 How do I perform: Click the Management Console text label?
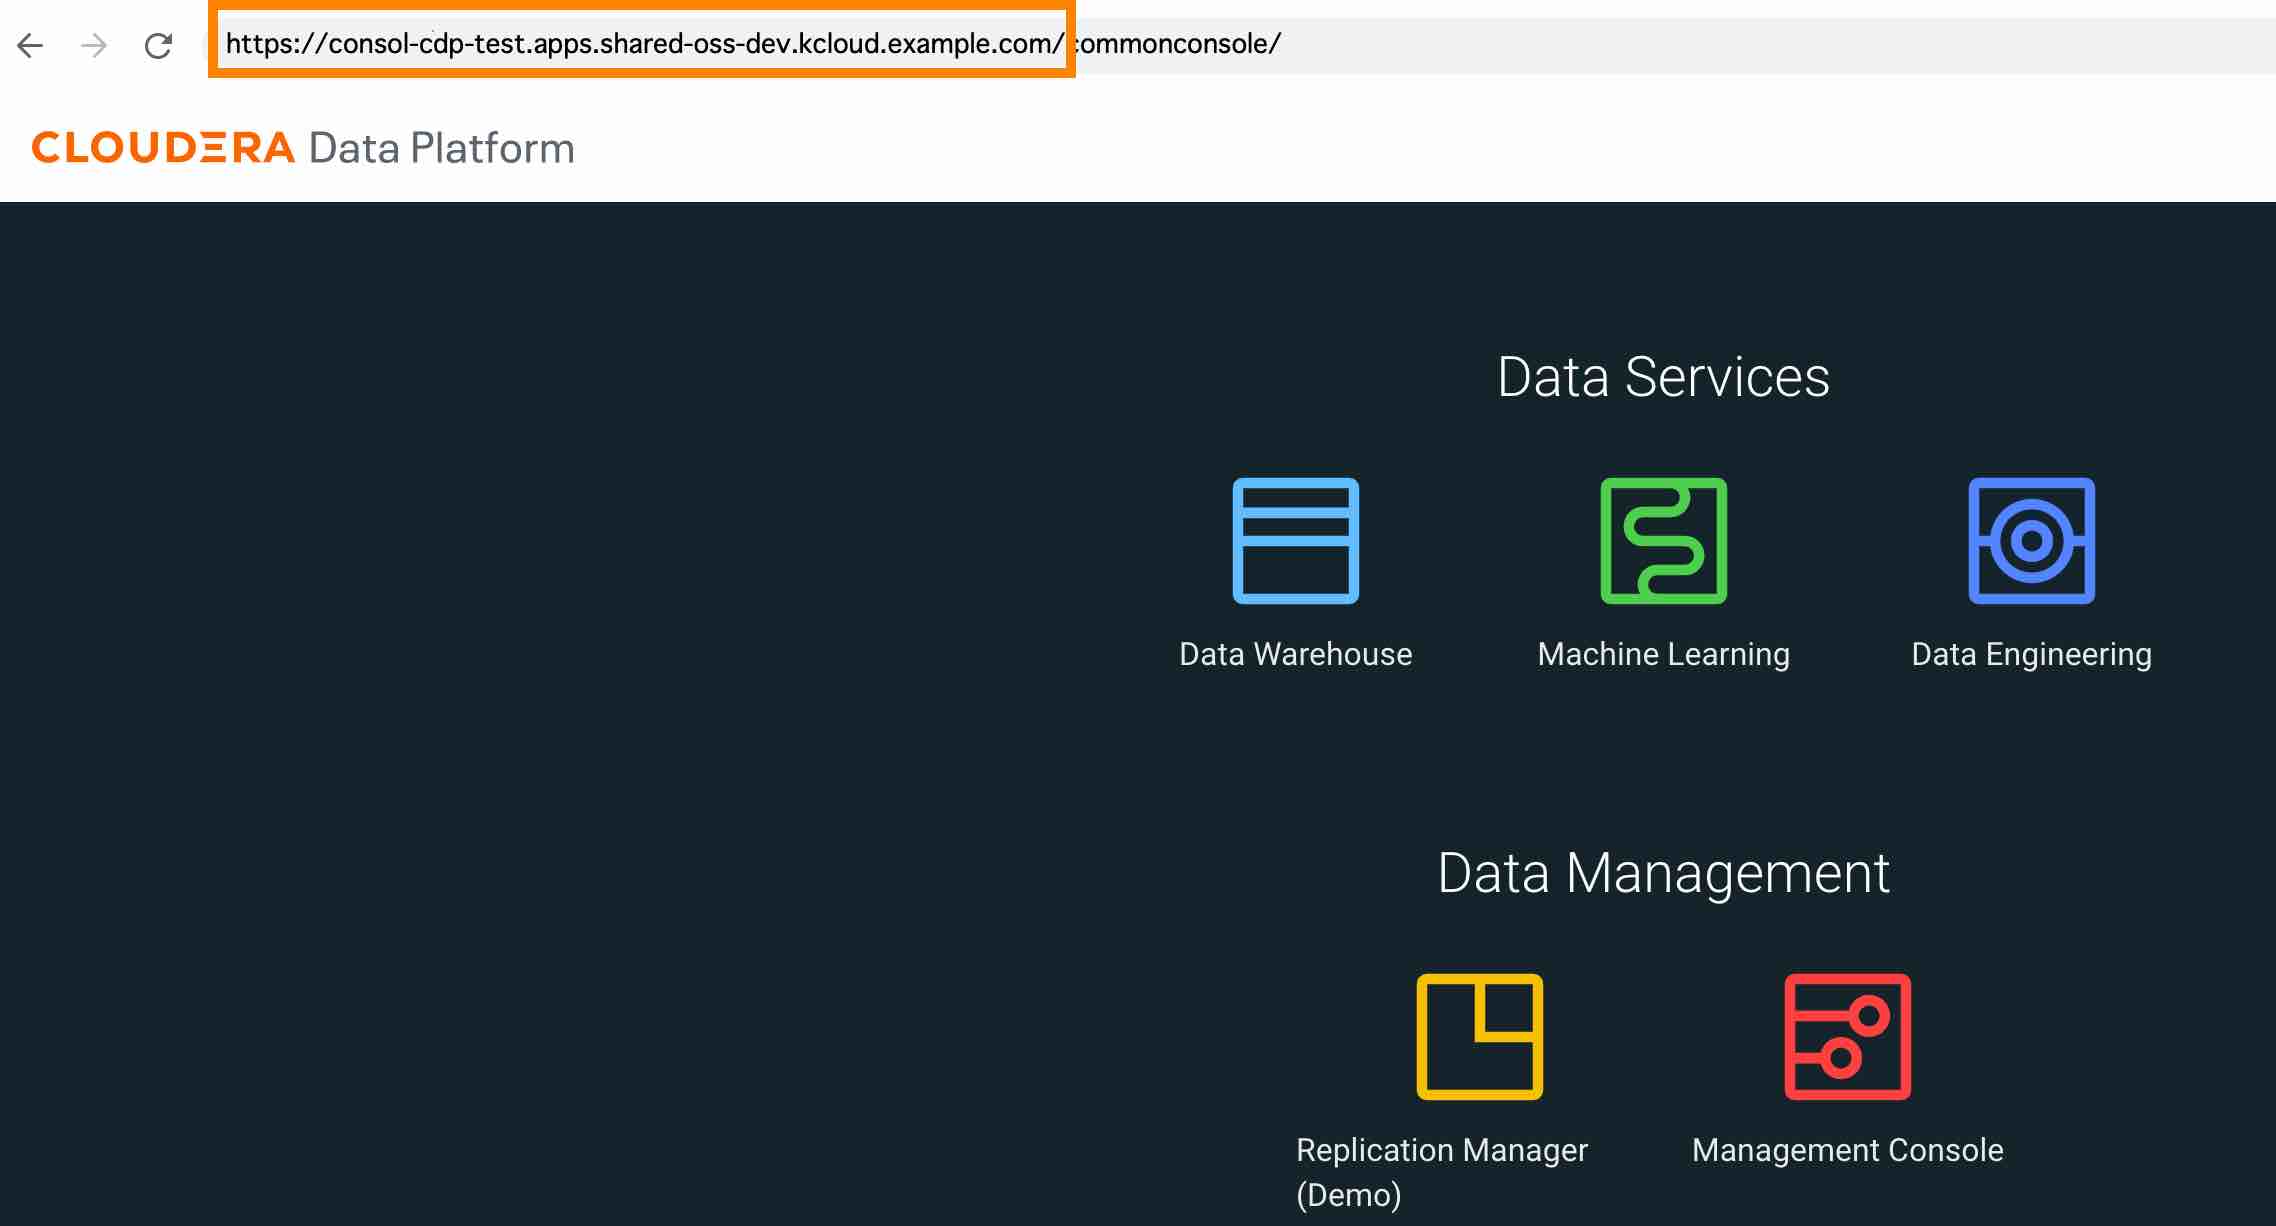coord(1847,1150)
